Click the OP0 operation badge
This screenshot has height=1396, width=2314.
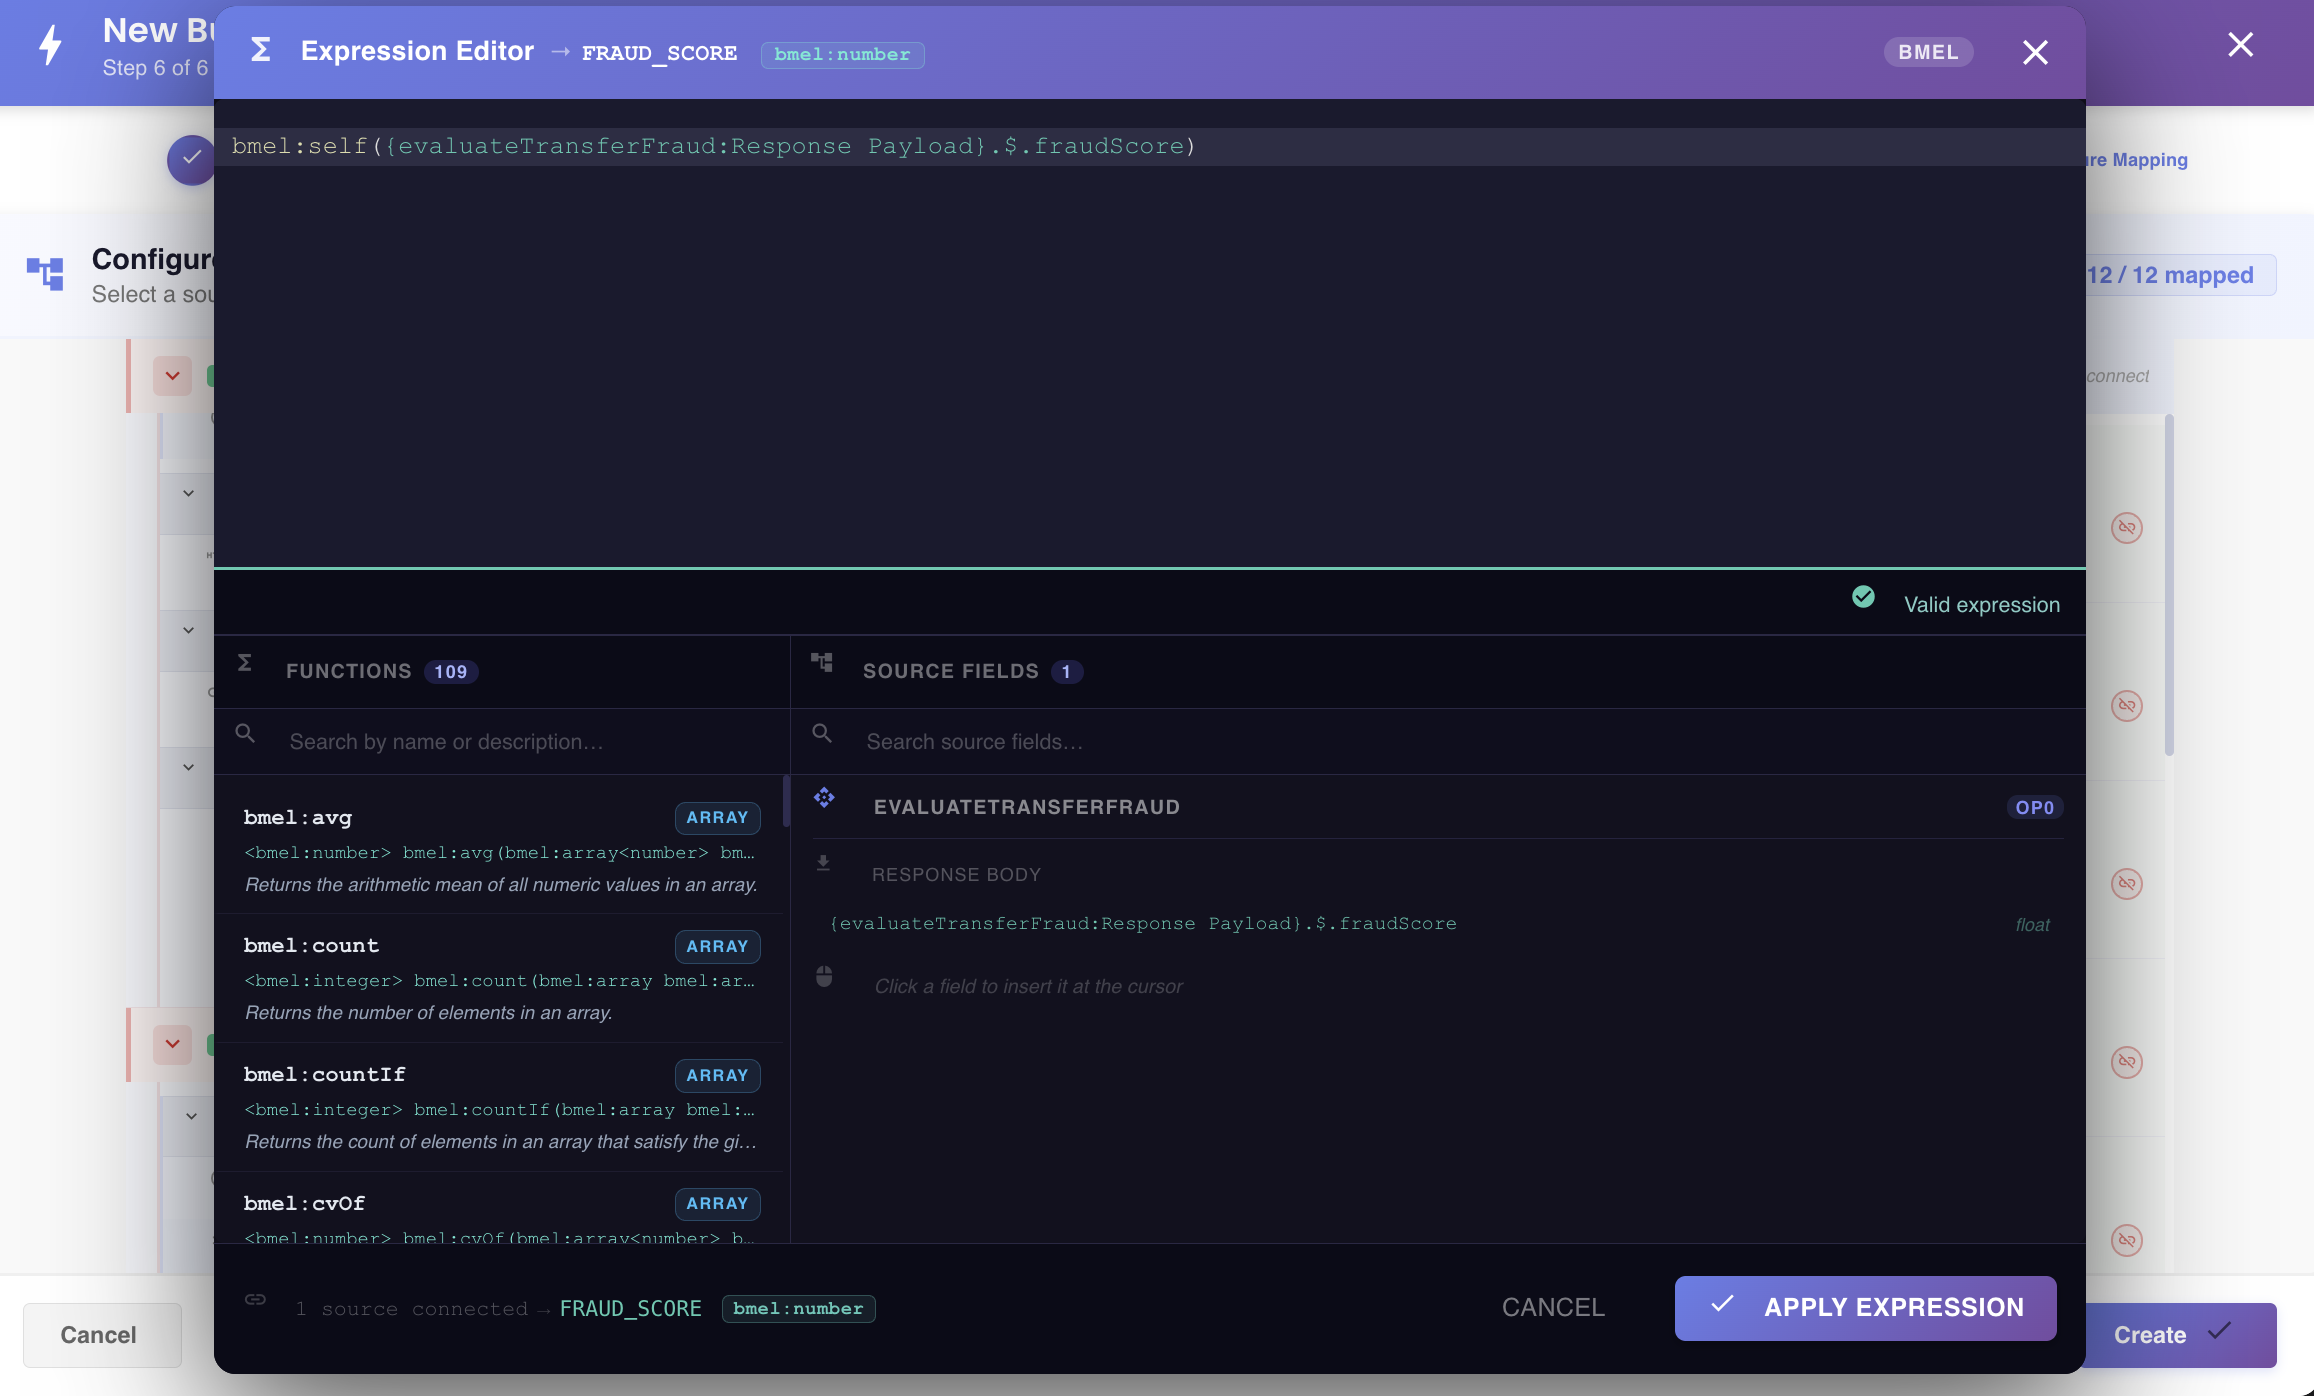coord(2034,808)
